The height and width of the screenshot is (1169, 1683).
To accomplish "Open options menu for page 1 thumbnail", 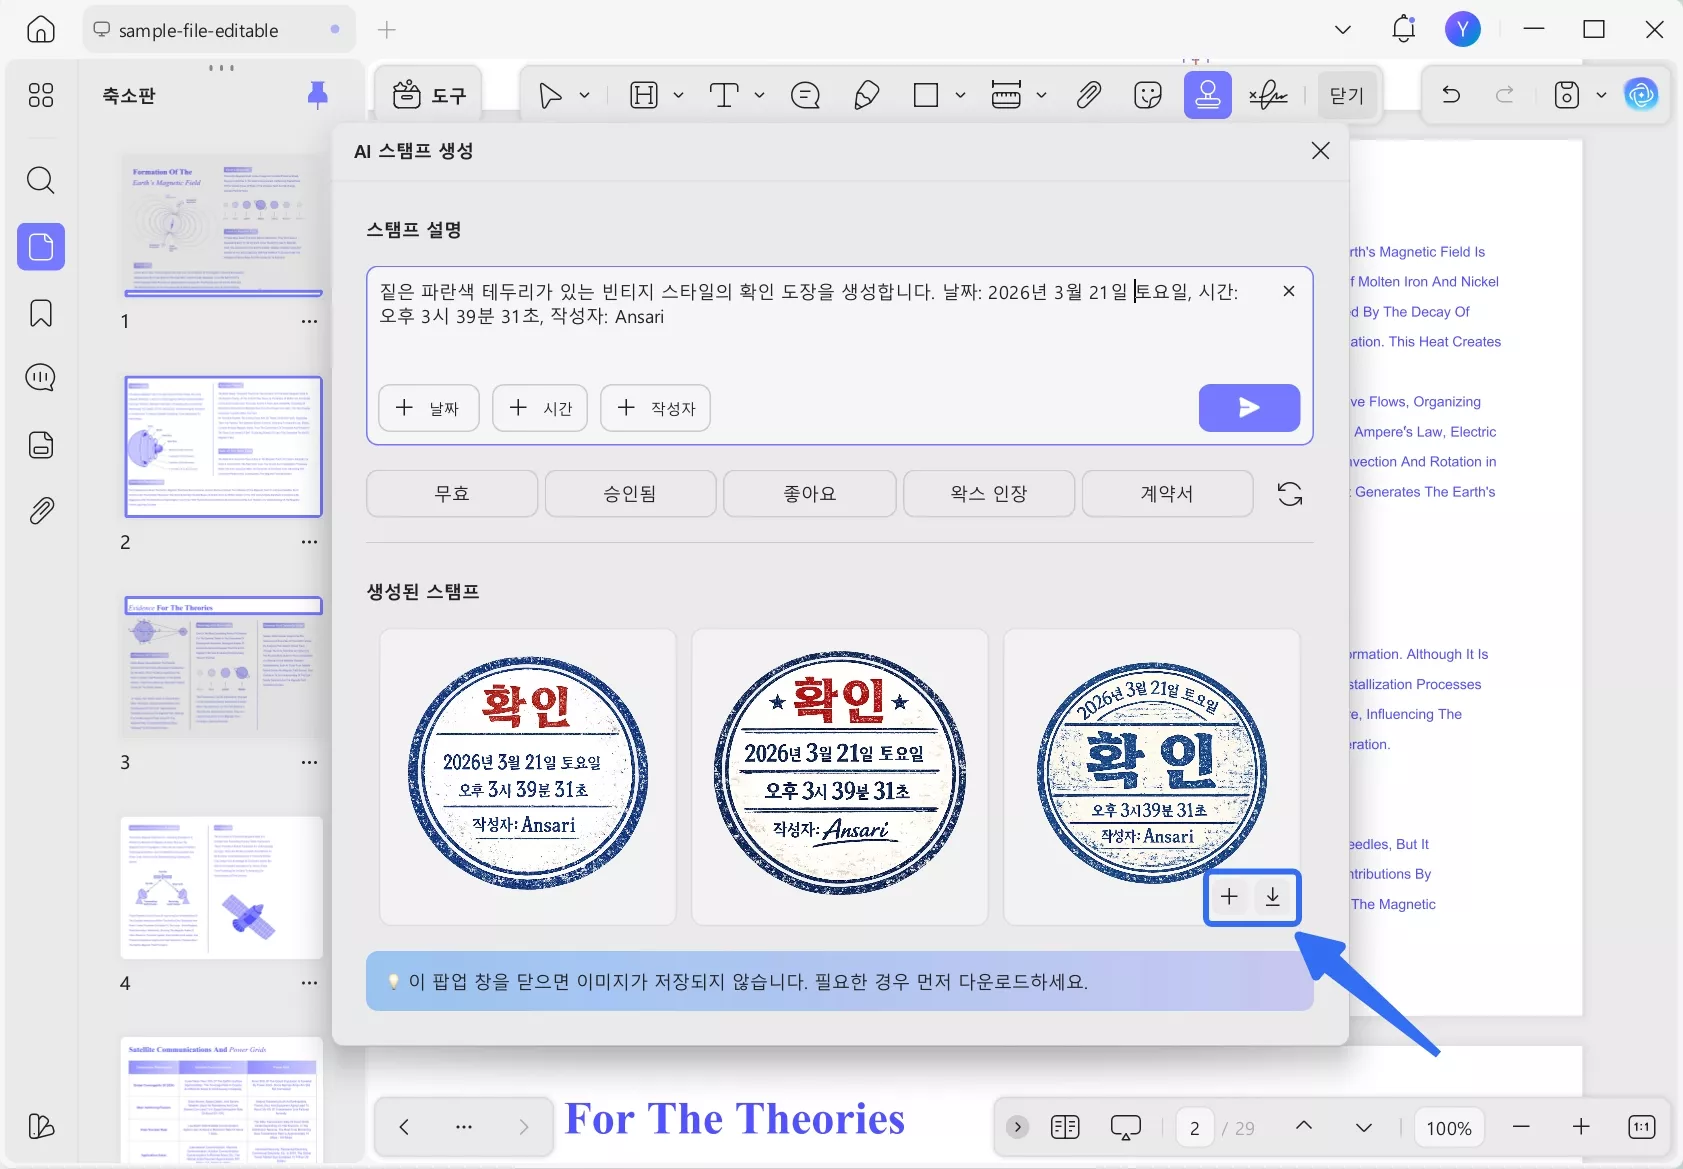I will click(309, 322).
